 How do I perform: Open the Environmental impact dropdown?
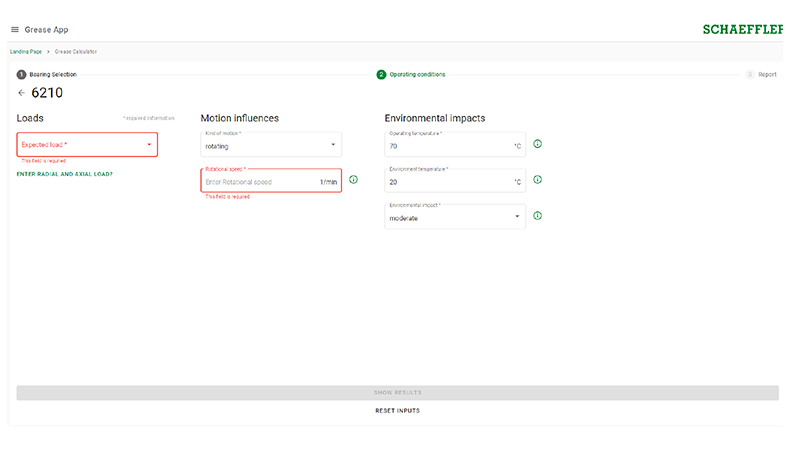[454, 217]
